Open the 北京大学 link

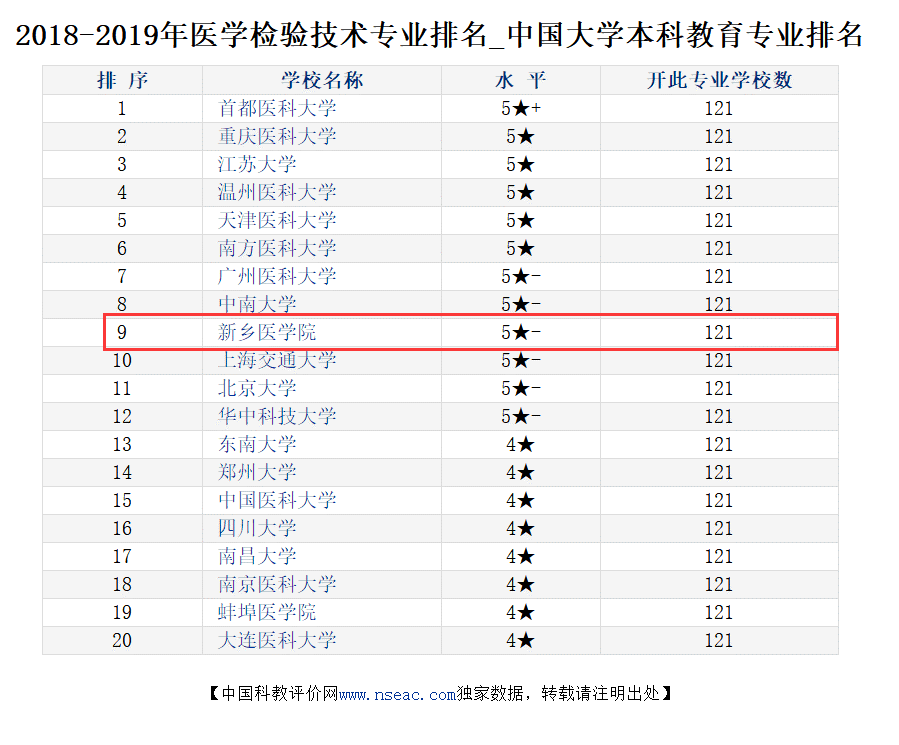point(257,388)
